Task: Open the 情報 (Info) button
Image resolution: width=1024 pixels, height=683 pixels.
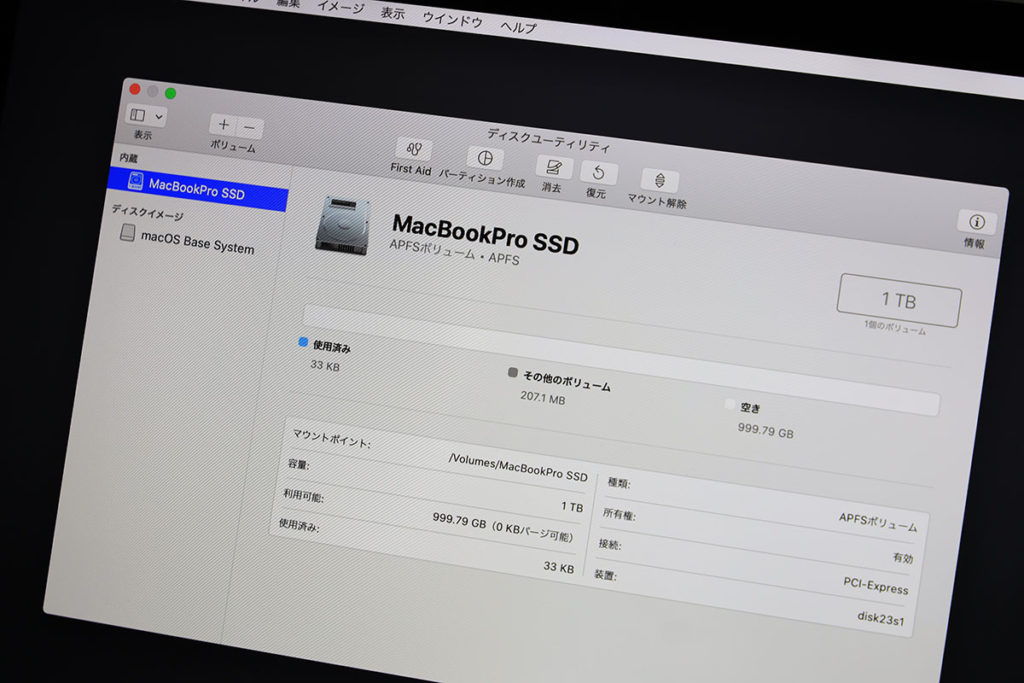Action: pos(977,222)
